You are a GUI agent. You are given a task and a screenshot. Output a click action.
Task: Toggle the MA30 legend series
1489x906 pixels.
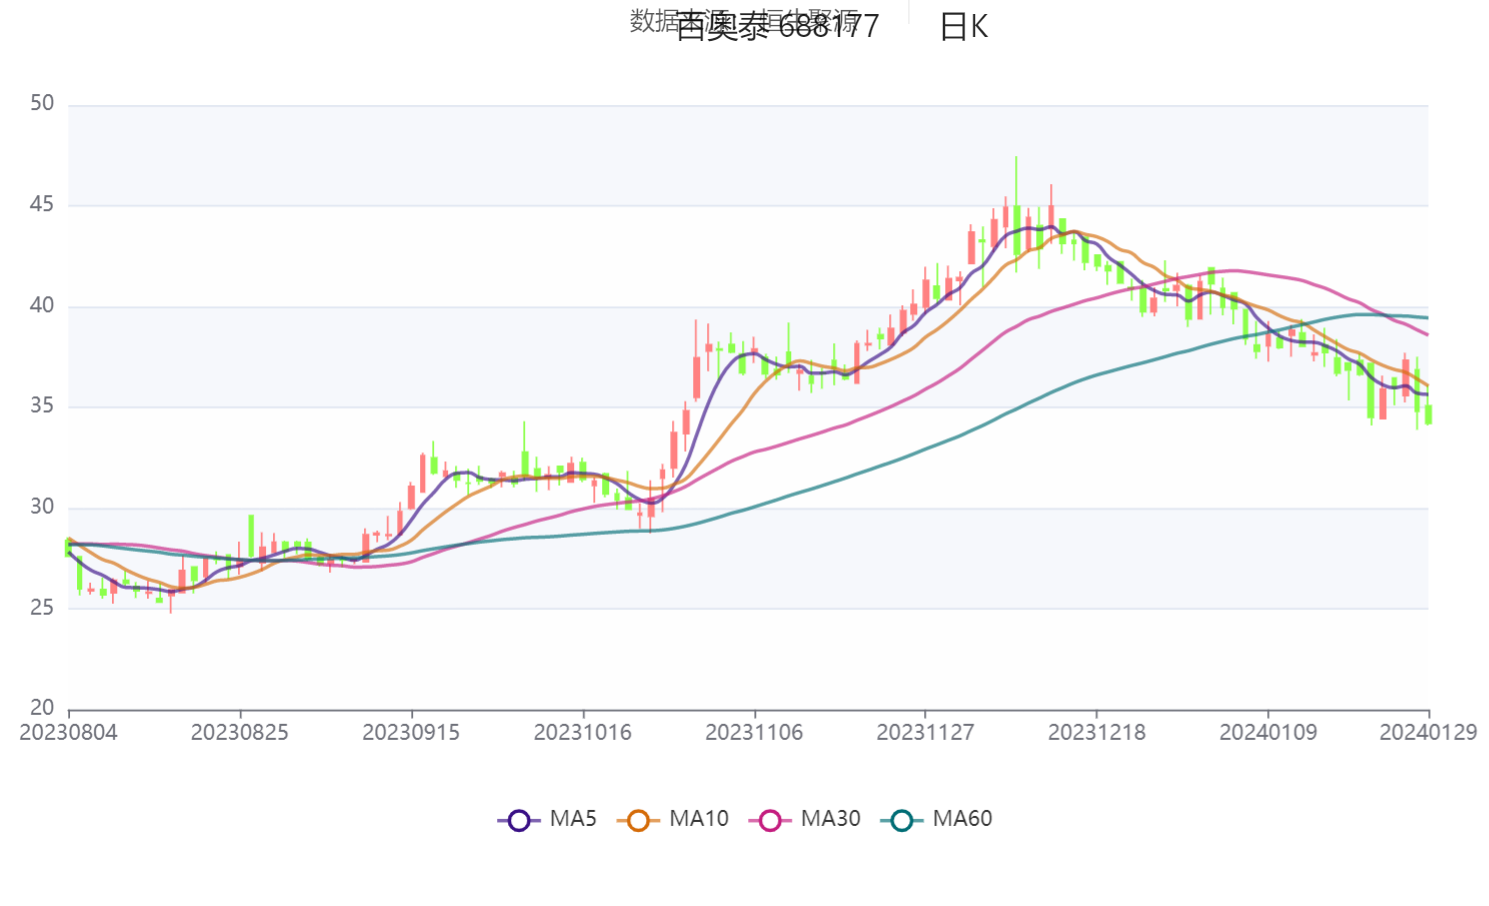tap(805, 819)
